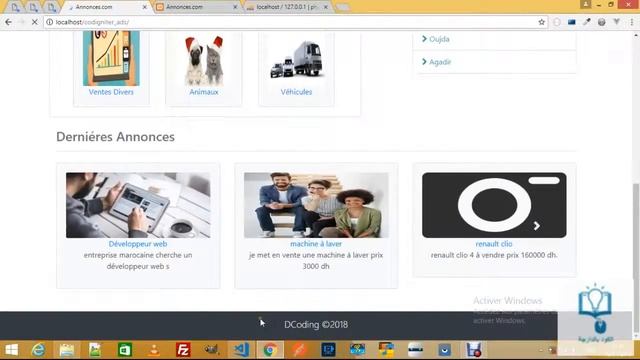Click the address bar URL field
Image resolution: width=640 pixels, height=360 pixels.
point(294,22)
